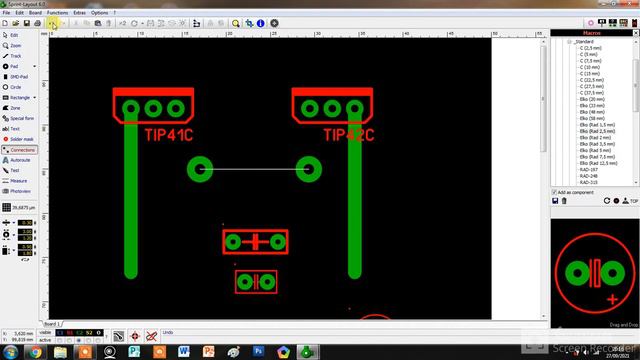Select the Zone tool
This screenshot has width=640, height=360.
[11, 108]
